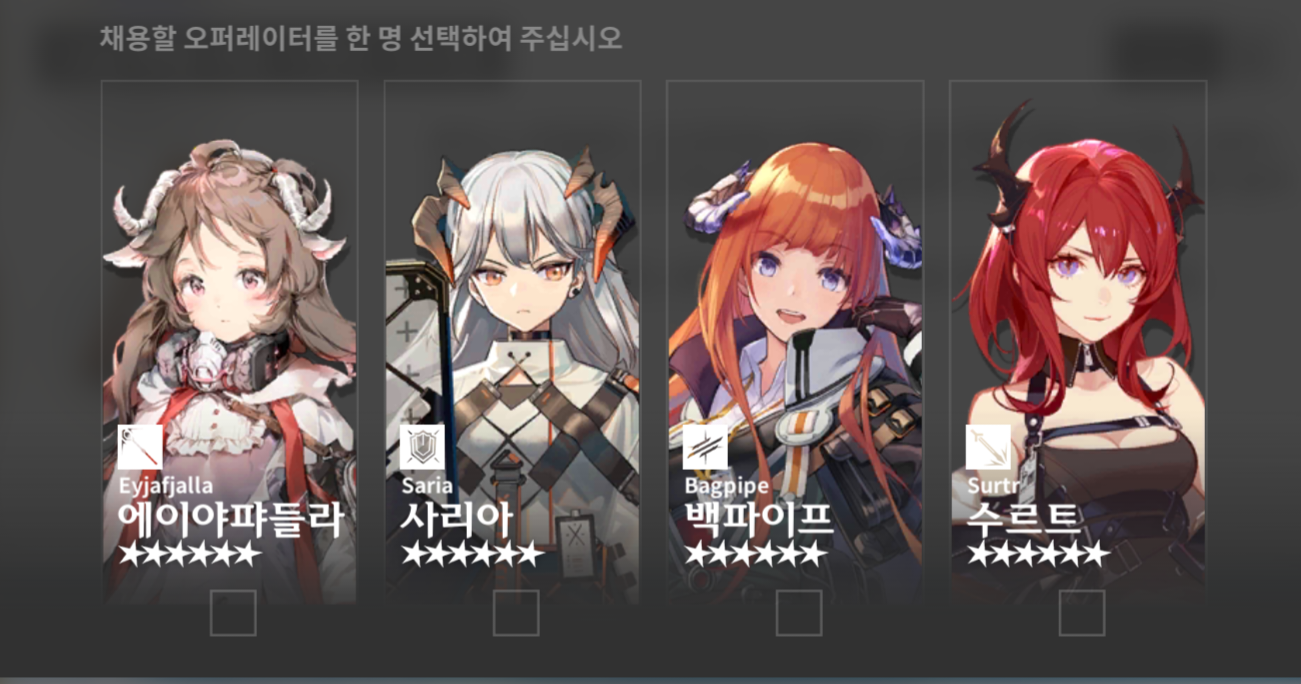Click the six-star rating under Eyjafjalla
The height and width of the screenshot is (684, 1301).
tap(189, 555)
